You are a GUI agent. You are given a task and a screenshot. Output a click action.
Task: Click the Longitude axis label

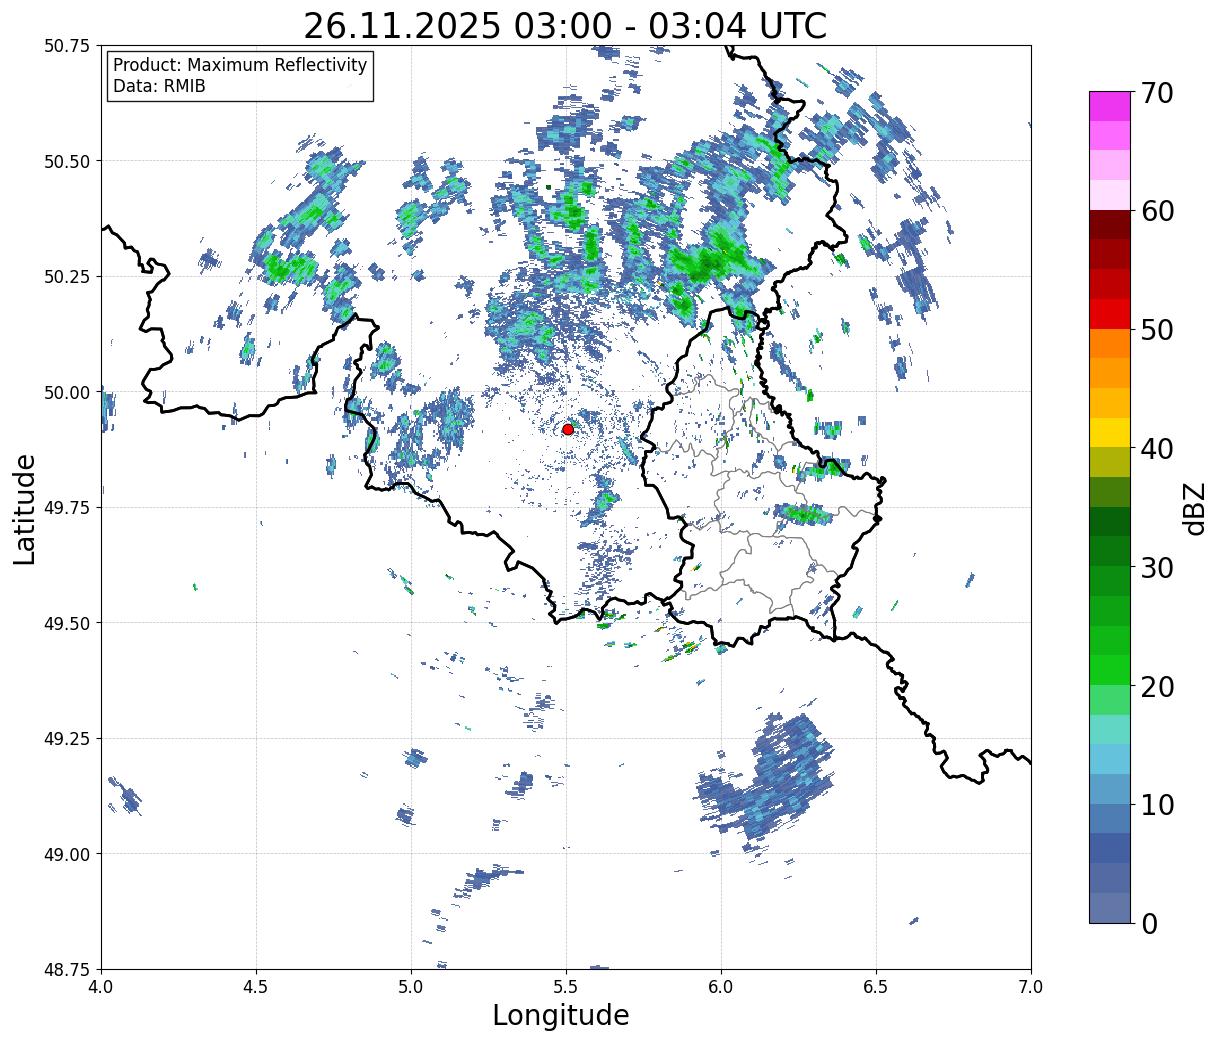click(561, 1015)
